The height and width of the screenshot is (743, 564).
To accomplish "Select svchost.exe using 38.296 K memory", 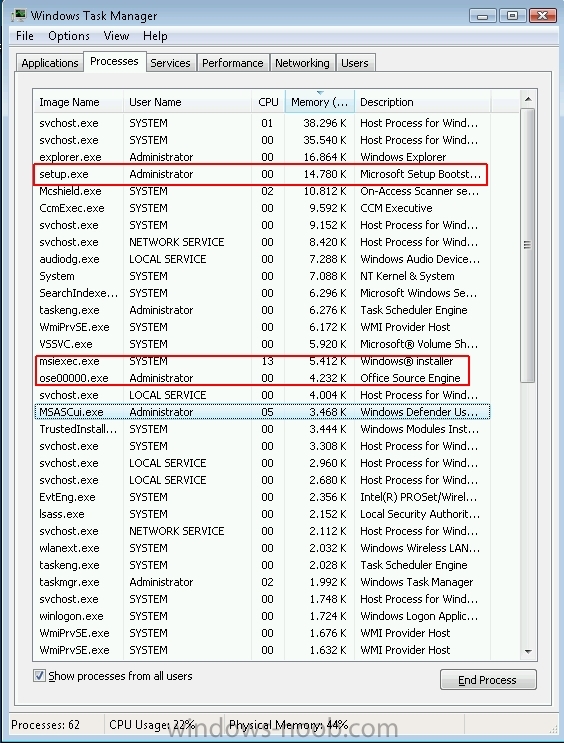I will click(x=262, y=123).
